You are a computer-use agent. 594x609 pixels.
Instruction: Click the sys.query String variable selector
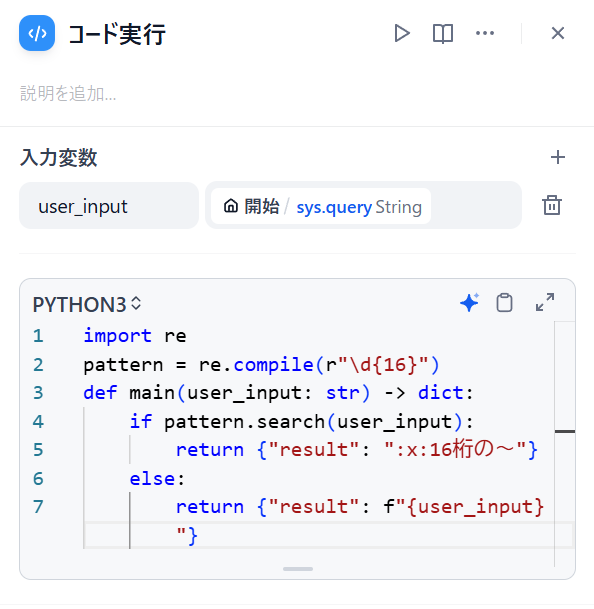pos(321,206)
